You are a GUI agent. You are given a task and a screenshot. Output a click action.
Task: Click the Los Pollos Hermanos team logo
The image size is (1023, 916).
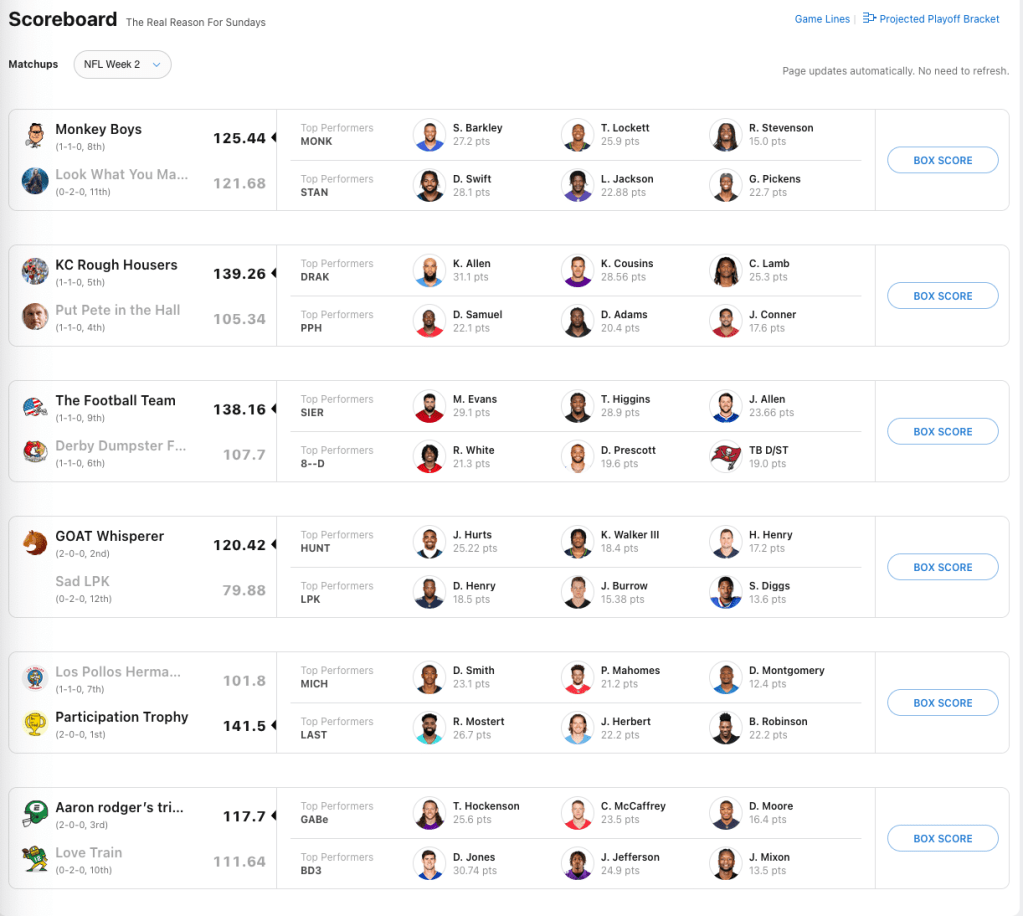[36, 678]
